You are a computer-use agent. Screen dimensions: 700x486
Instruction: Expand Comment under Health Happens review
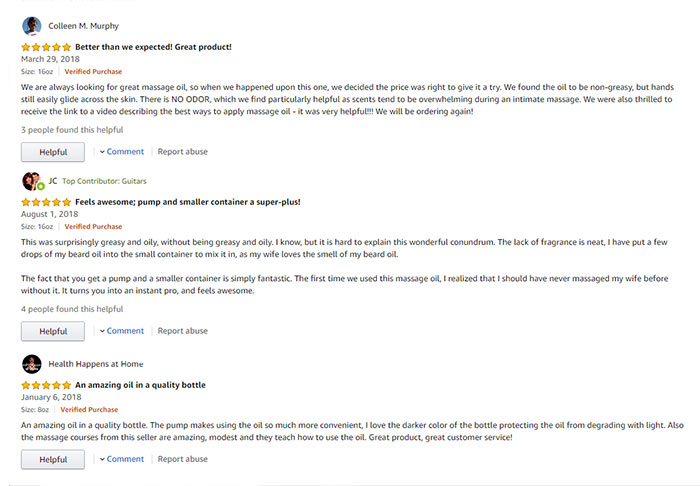click(x=122, y=459)
